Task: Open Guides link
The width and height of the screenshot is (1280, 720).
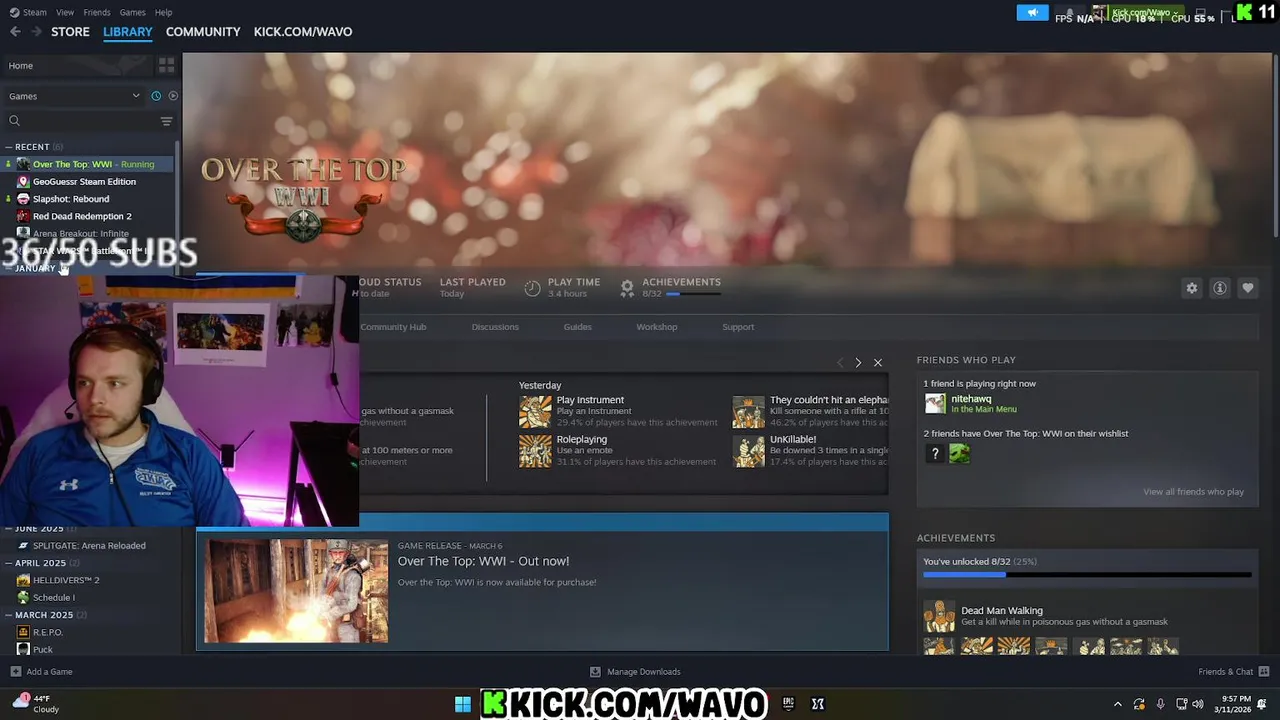Action: tap(577, 327)
